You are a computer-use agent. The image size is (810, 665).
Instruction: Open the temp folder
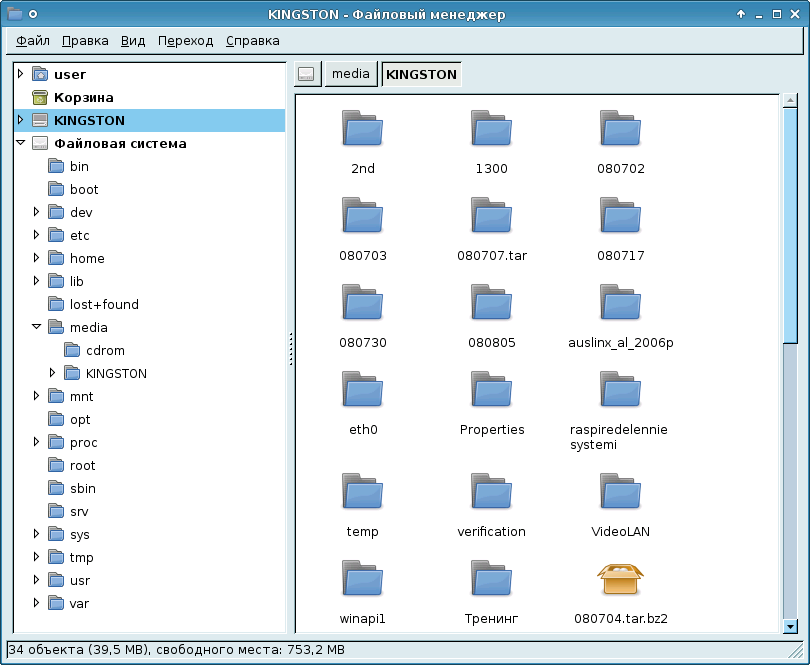tap(362, 490)
